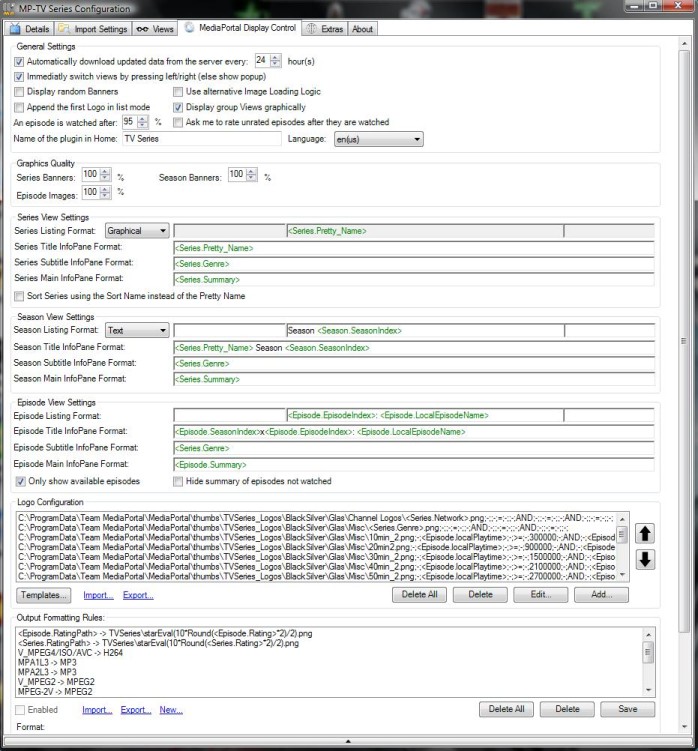Toggle immediately switch views by left/right

(19, 77)
